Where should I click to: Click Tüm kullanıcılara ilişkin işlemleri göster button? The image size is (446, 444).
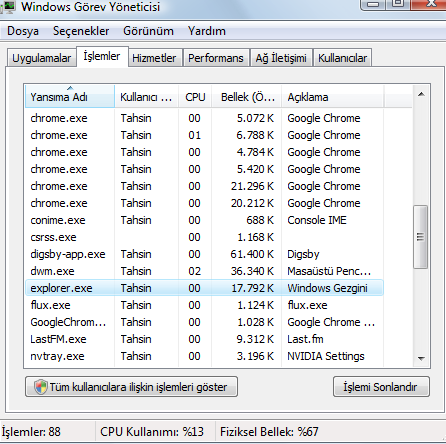(x=131, y=387)
